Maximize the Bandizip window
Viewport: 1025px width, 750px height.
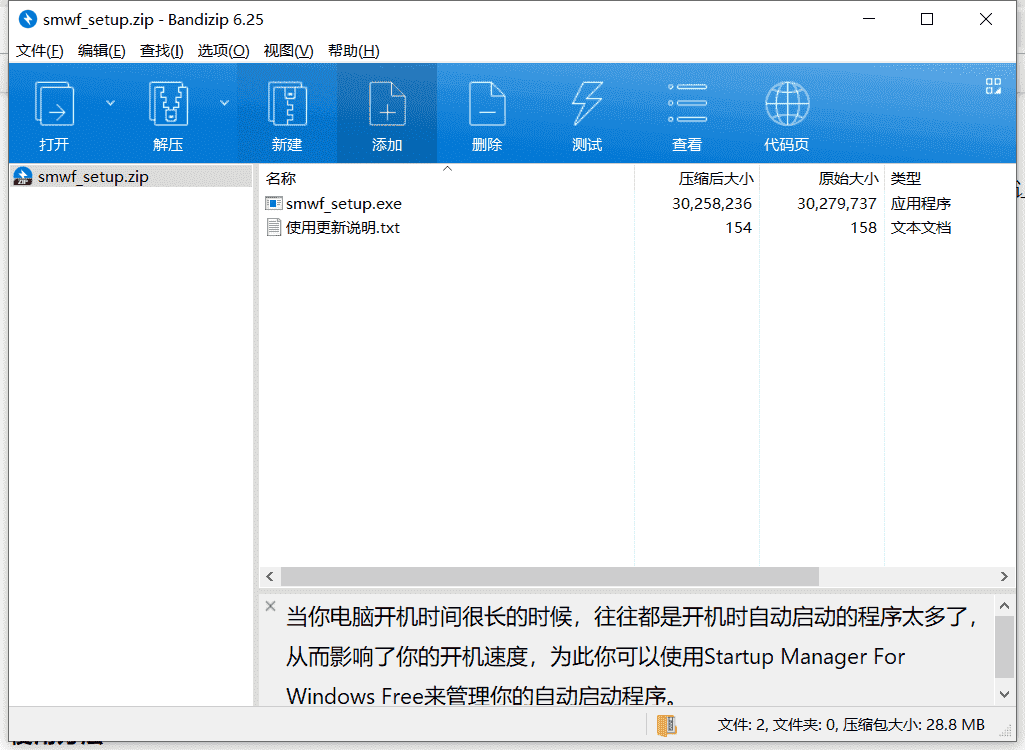pyautogui.click(x=927, y=20)
